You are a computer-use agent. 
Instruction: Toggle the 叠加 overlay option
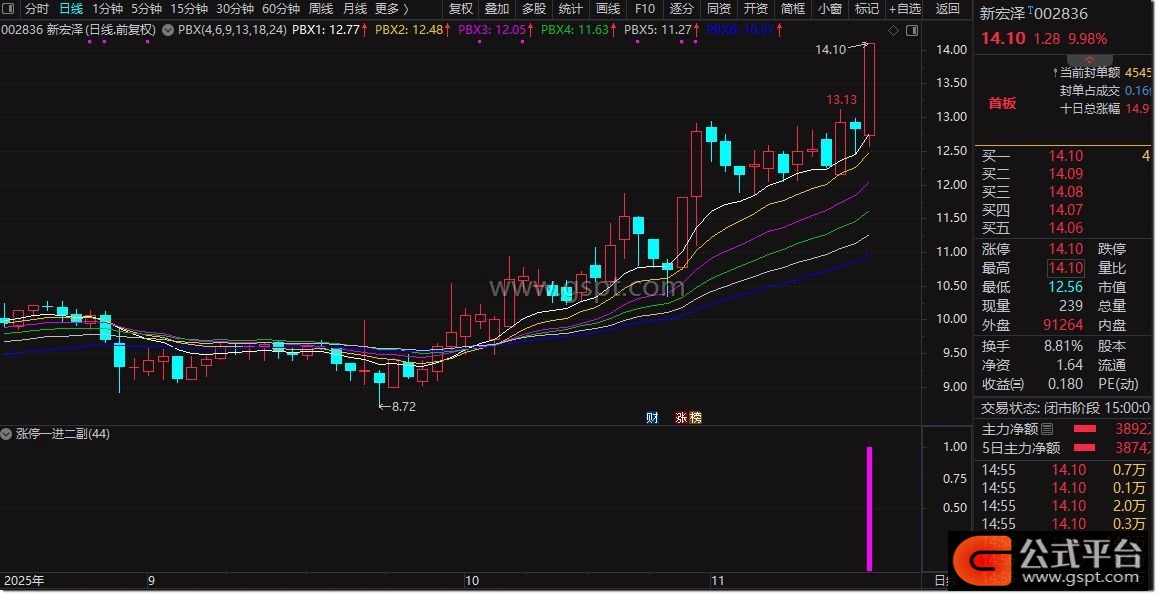coord(497,9)
